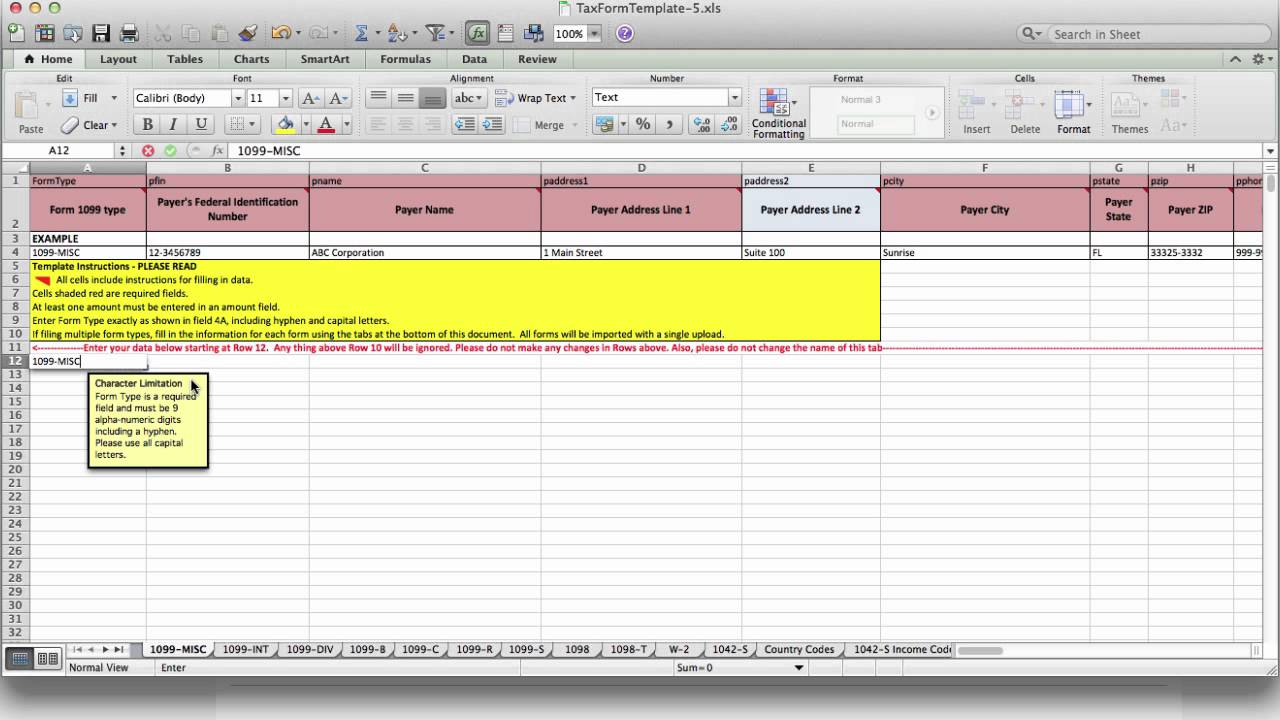Select the Format Painter brush icon
Image resolution: width=1280 pixels, height=720 pixels.
[248, 33]
